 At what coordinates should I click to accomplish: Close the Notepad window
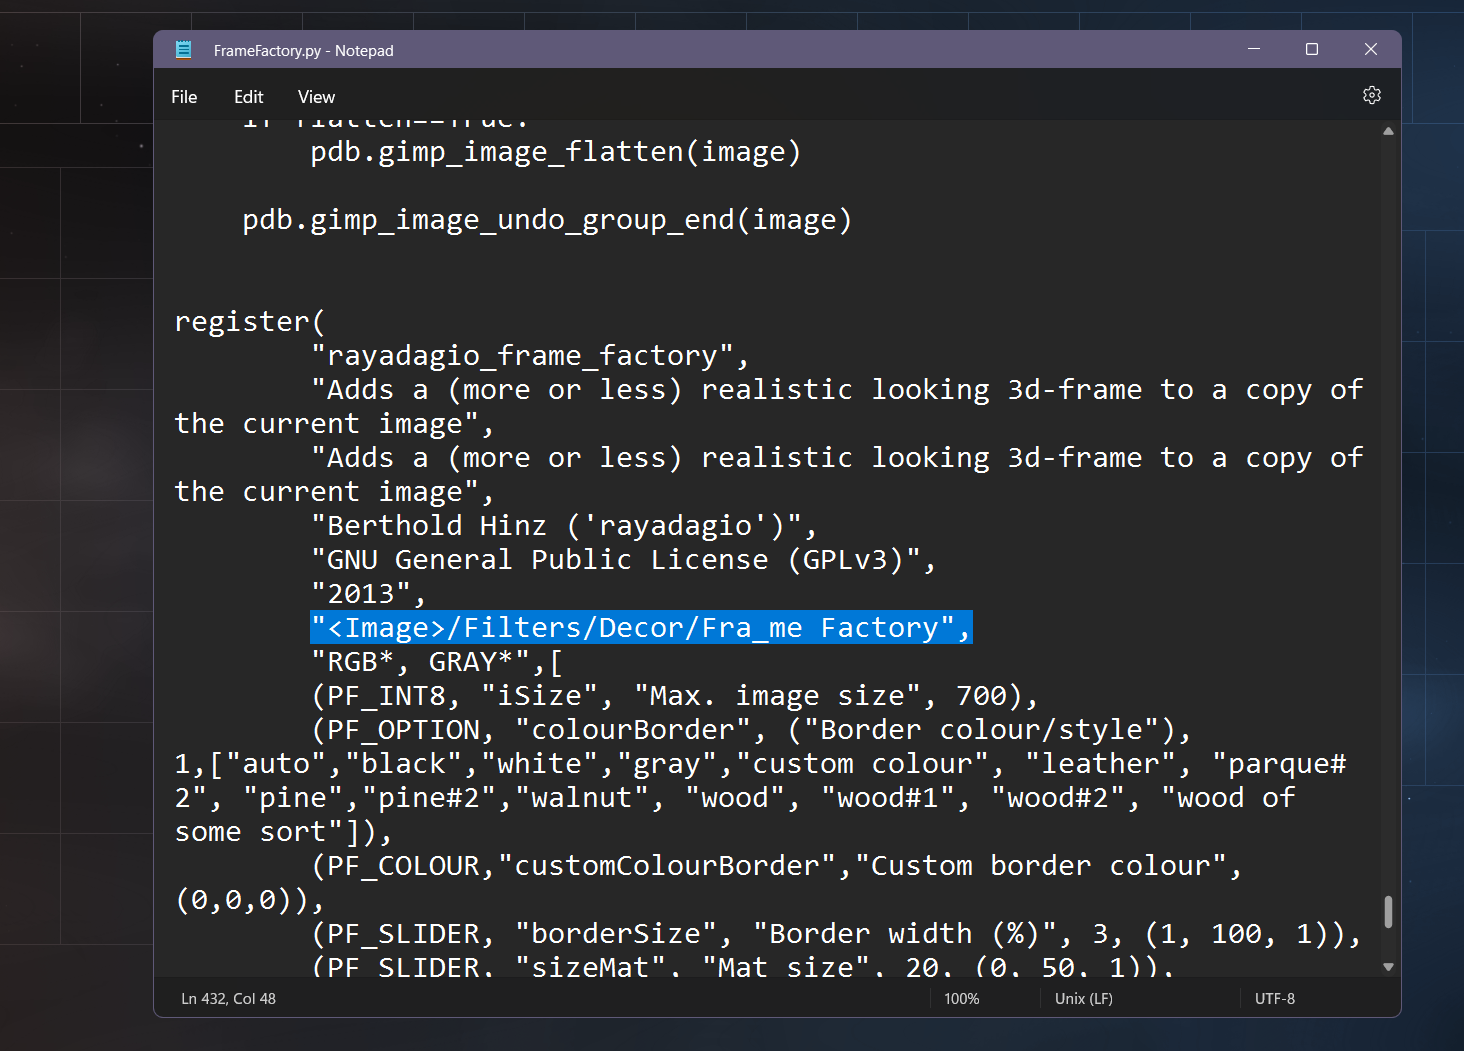[1371, 49]
